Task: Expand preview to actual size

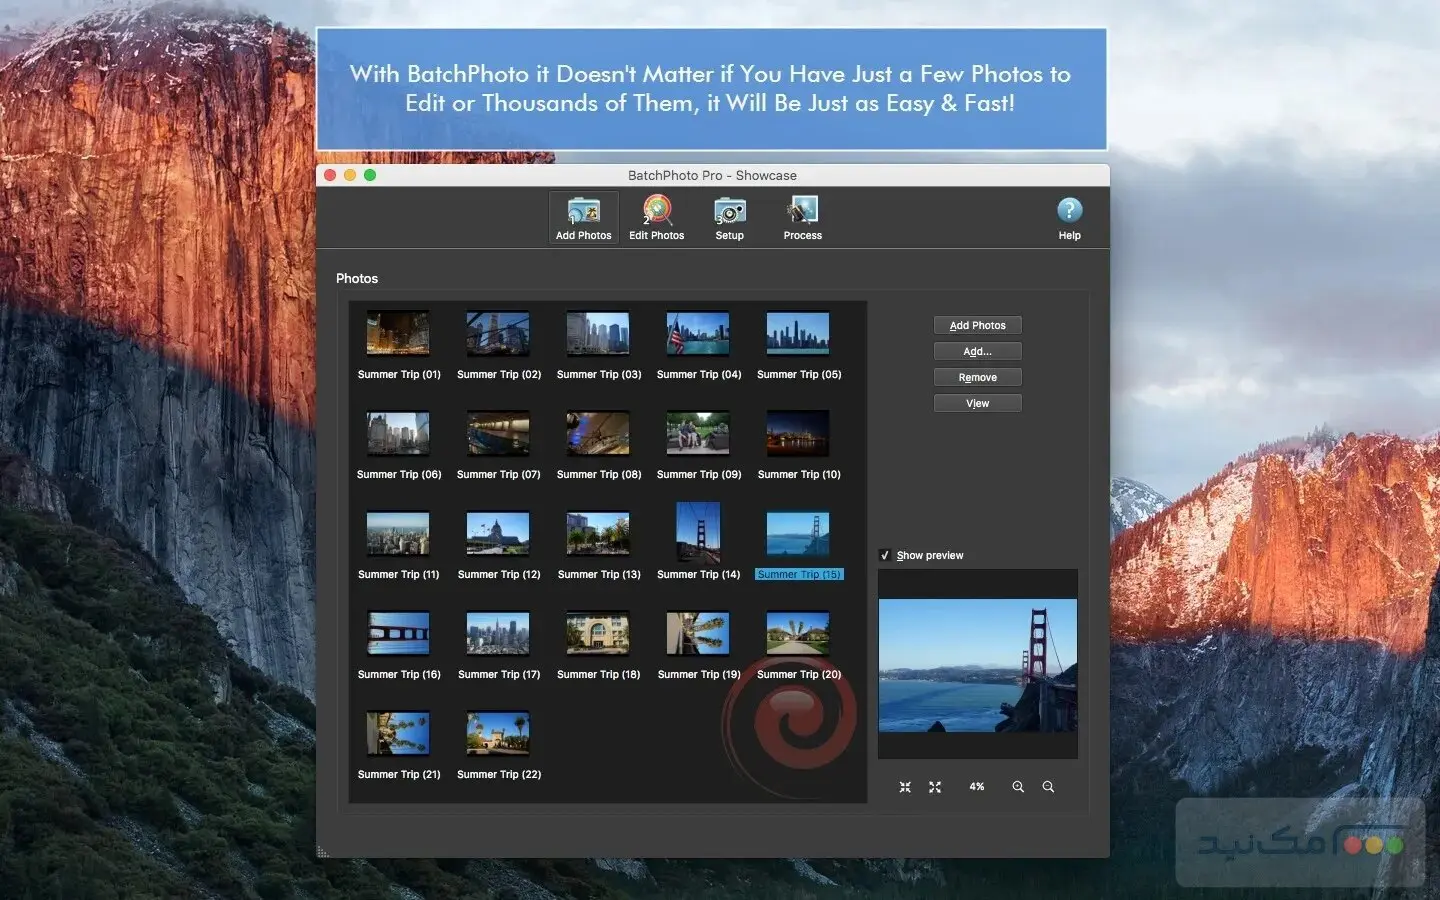Action: [935, 787]
